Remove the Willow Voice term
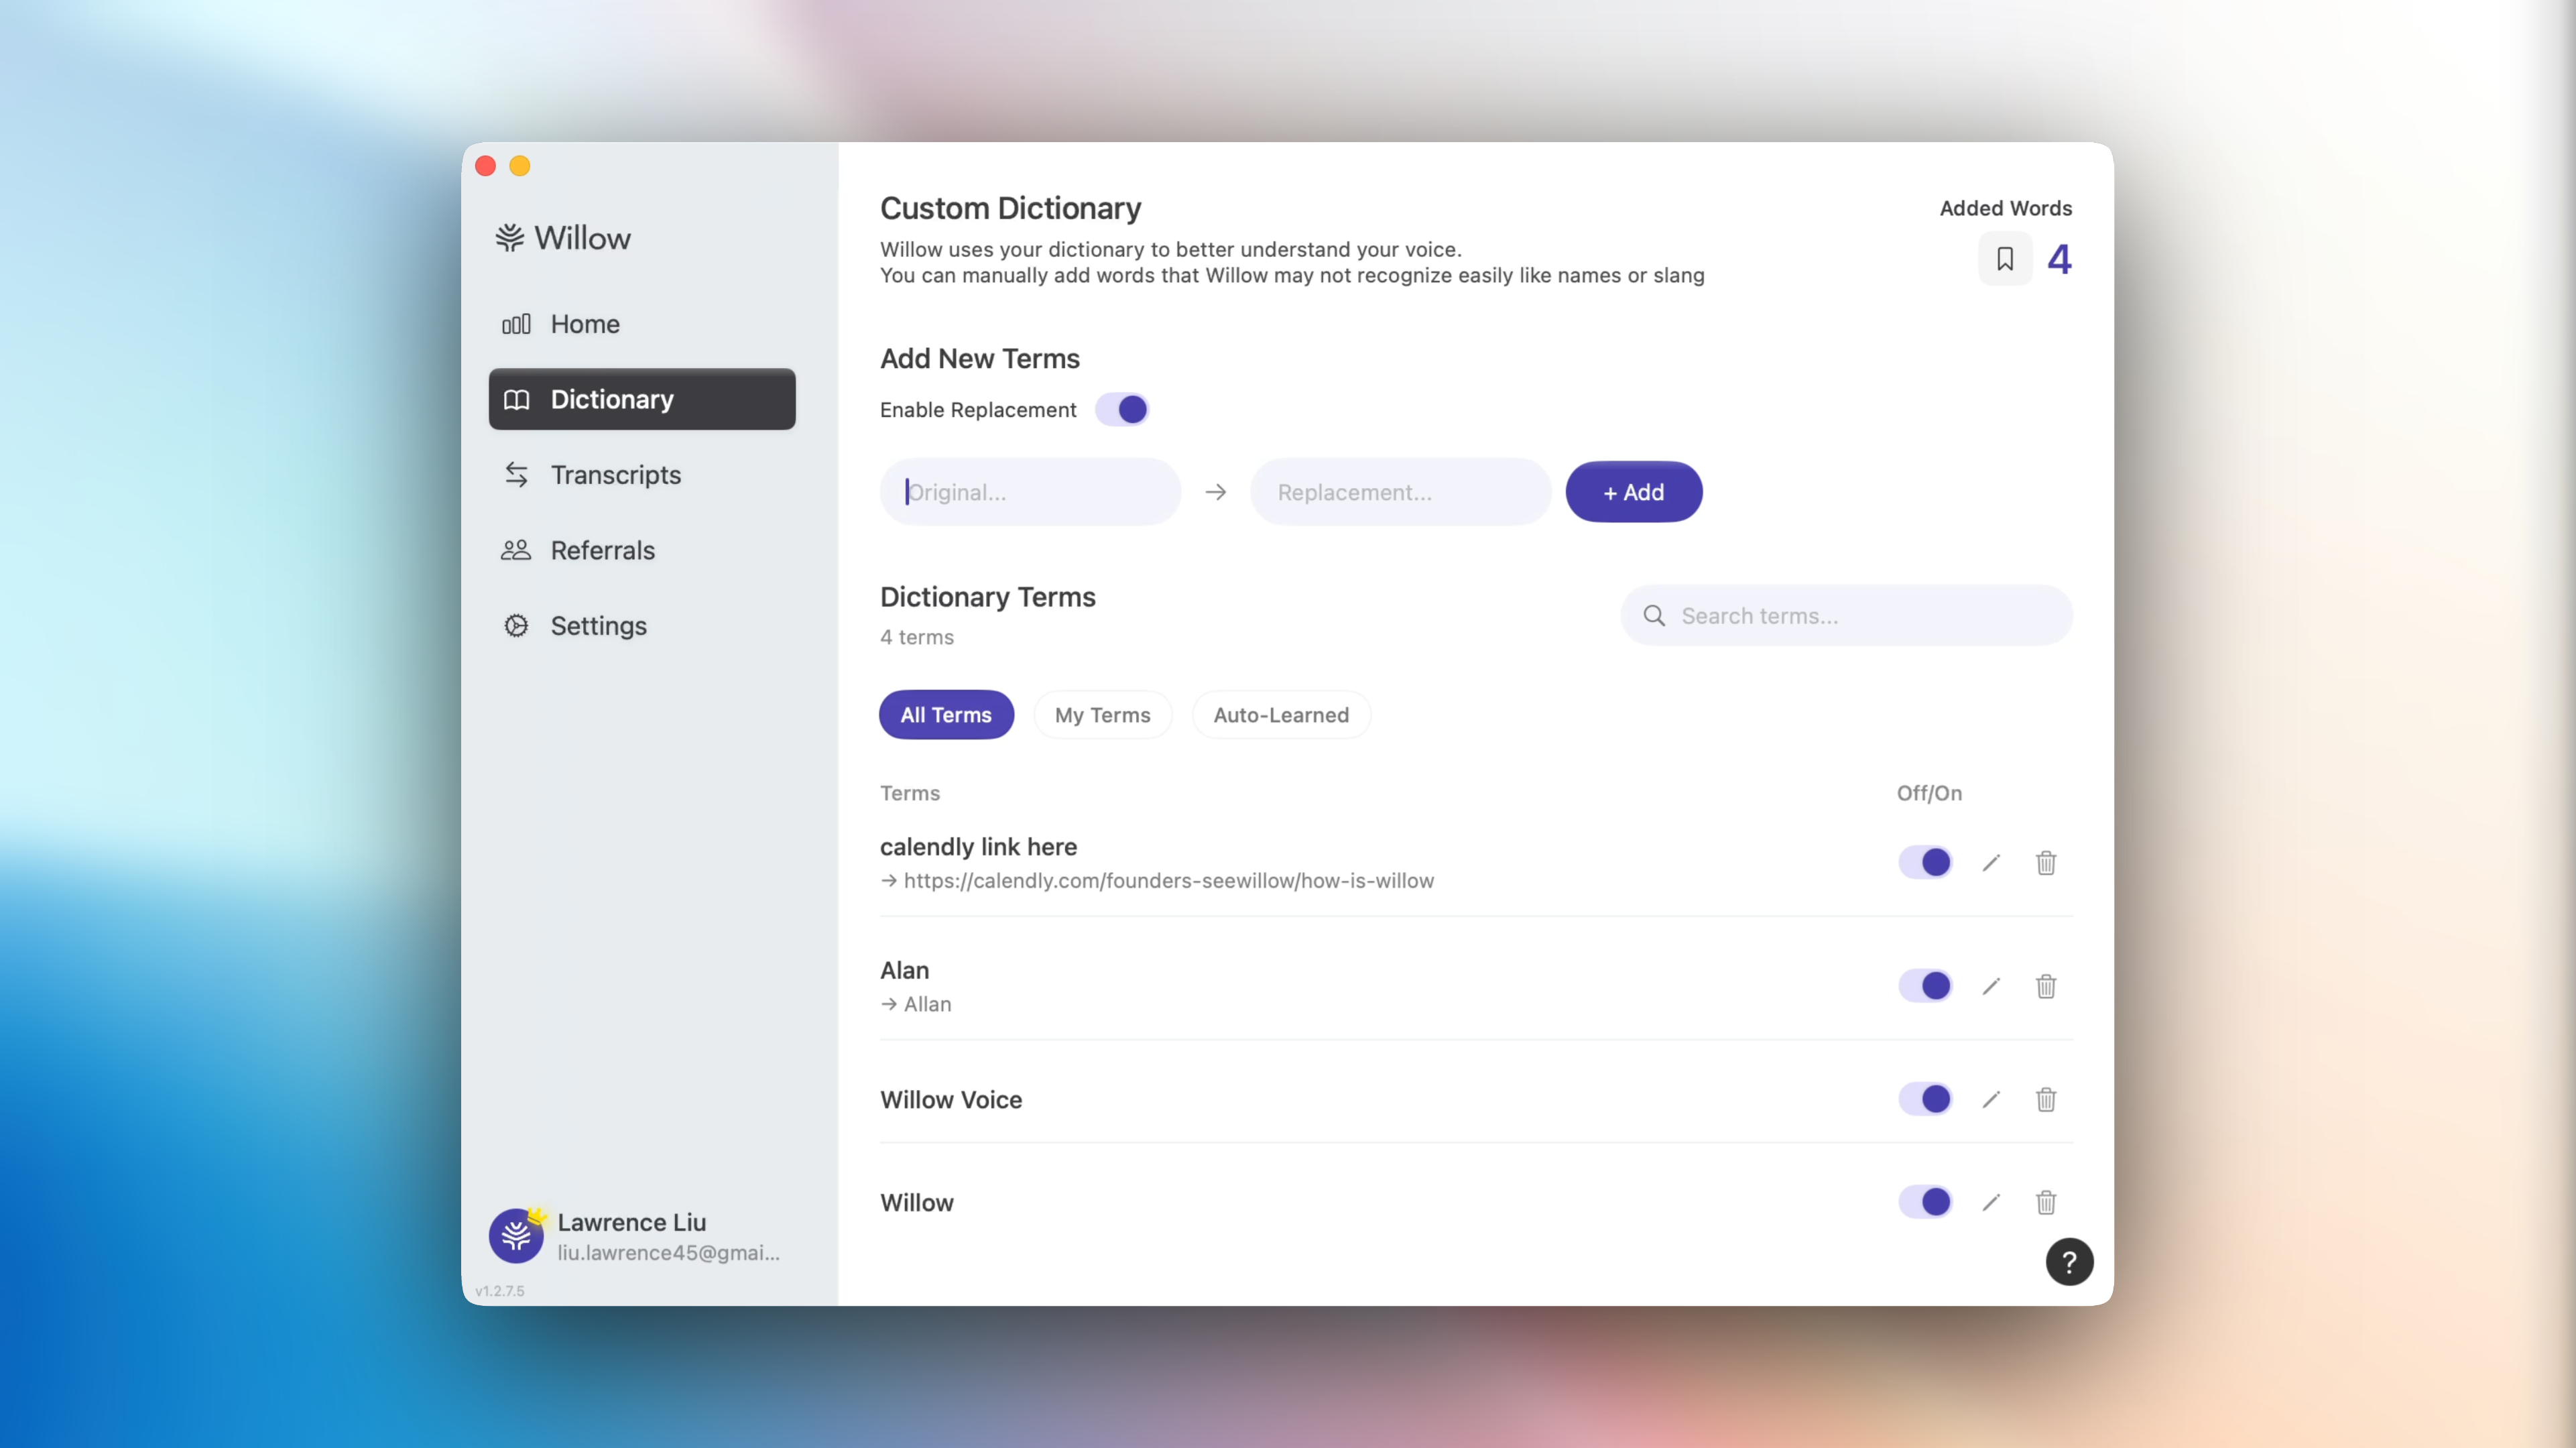 click(2046, 1099)
